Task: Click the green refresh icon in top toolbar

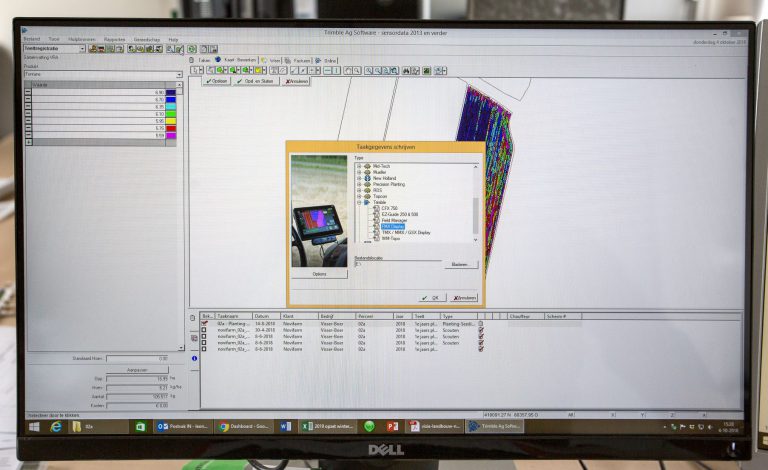Action: (191, 48)
